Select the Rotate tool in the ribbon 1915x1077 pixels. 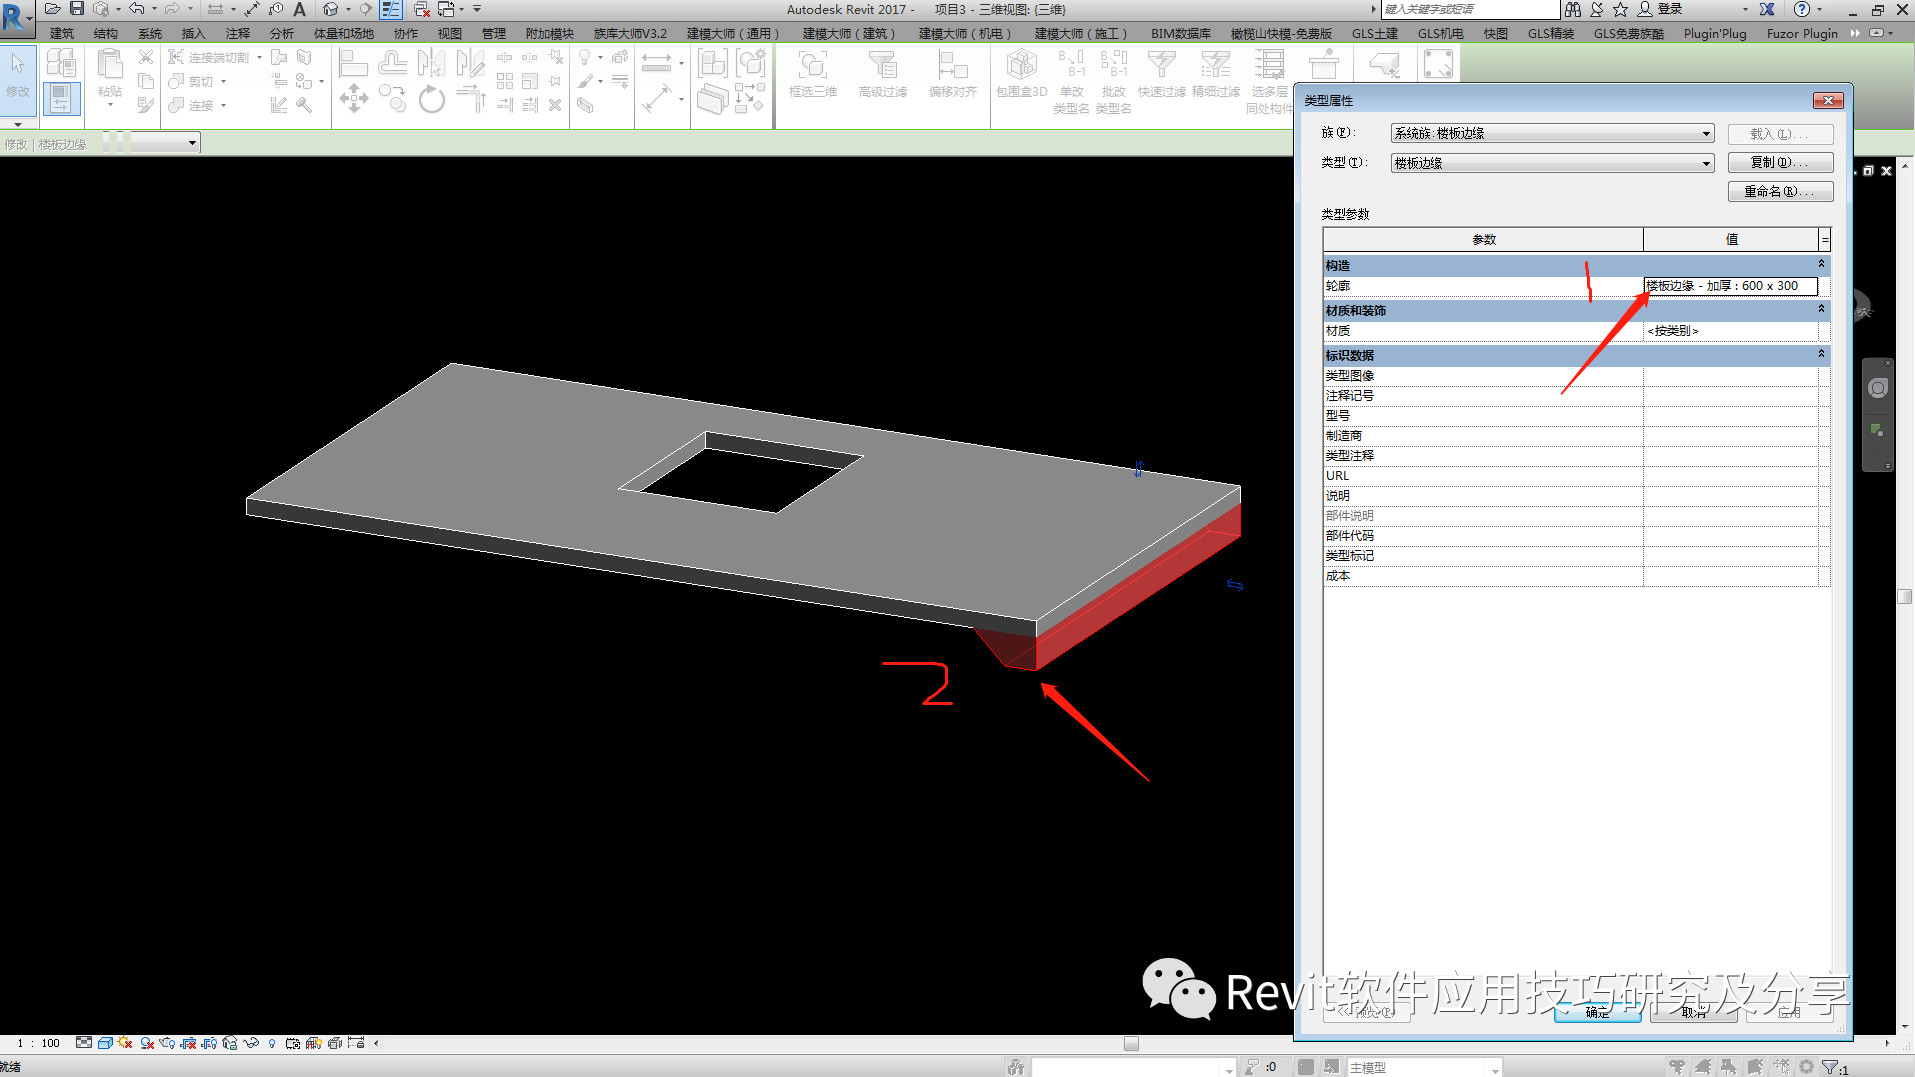coord(432,99)
